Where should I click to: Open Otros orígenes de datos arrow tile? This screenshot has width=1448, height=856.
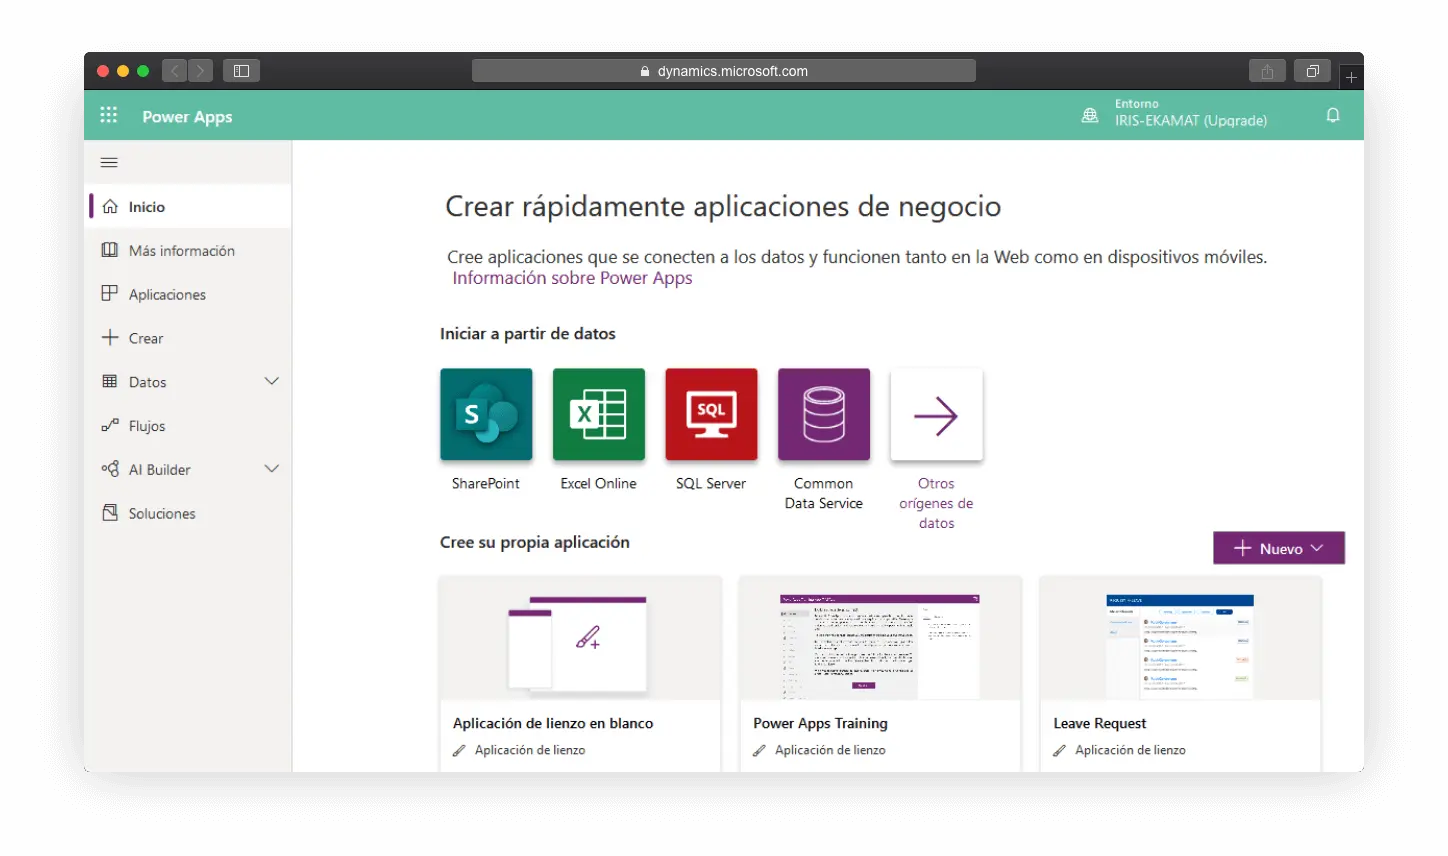coord(936,415)
